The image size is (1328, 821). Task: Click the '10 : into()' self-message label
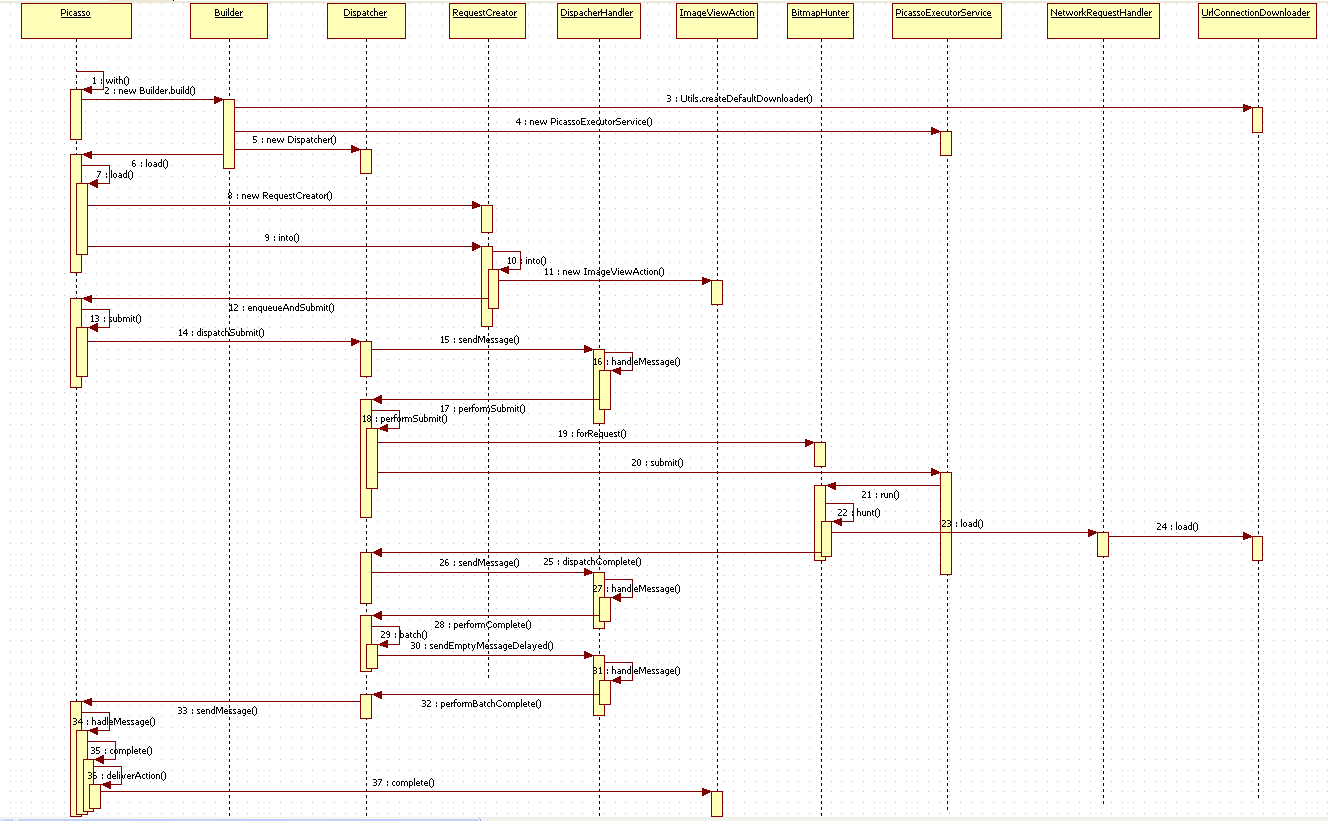click(527, 260)
